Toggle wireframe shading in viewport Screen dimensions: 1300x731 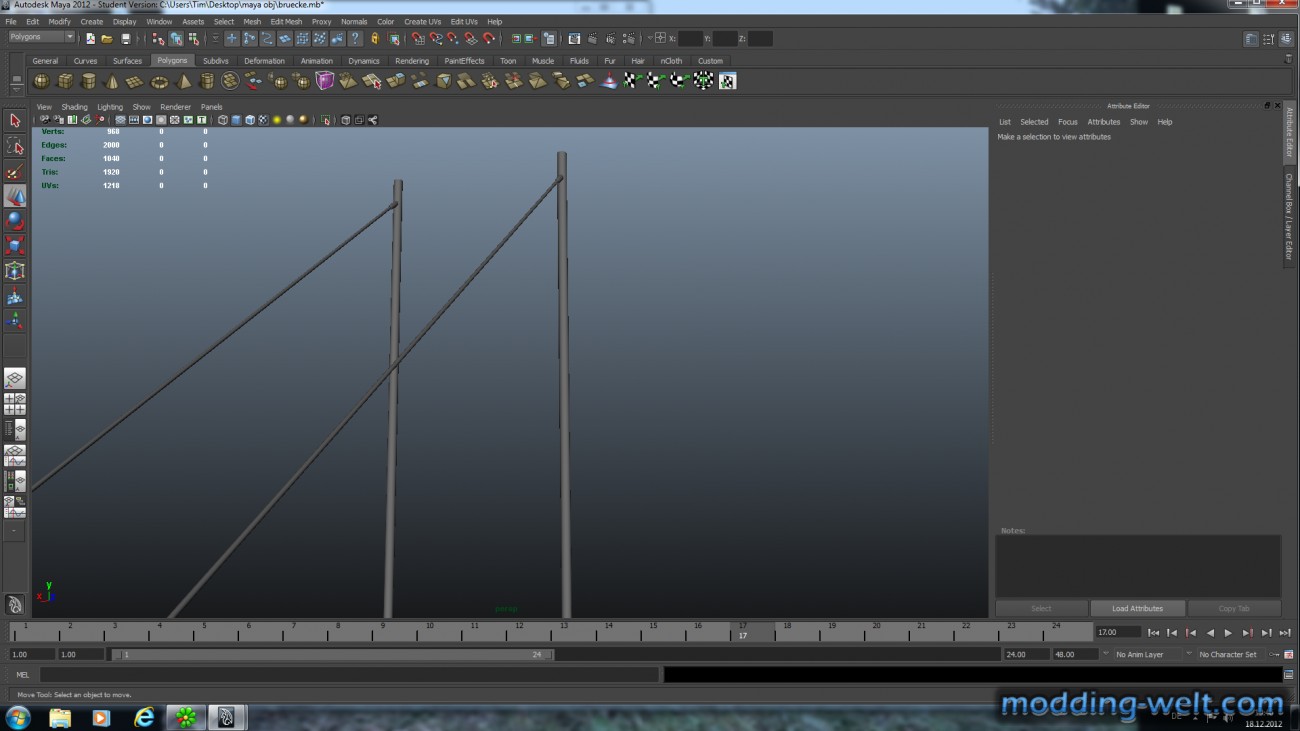coord(223,120)
